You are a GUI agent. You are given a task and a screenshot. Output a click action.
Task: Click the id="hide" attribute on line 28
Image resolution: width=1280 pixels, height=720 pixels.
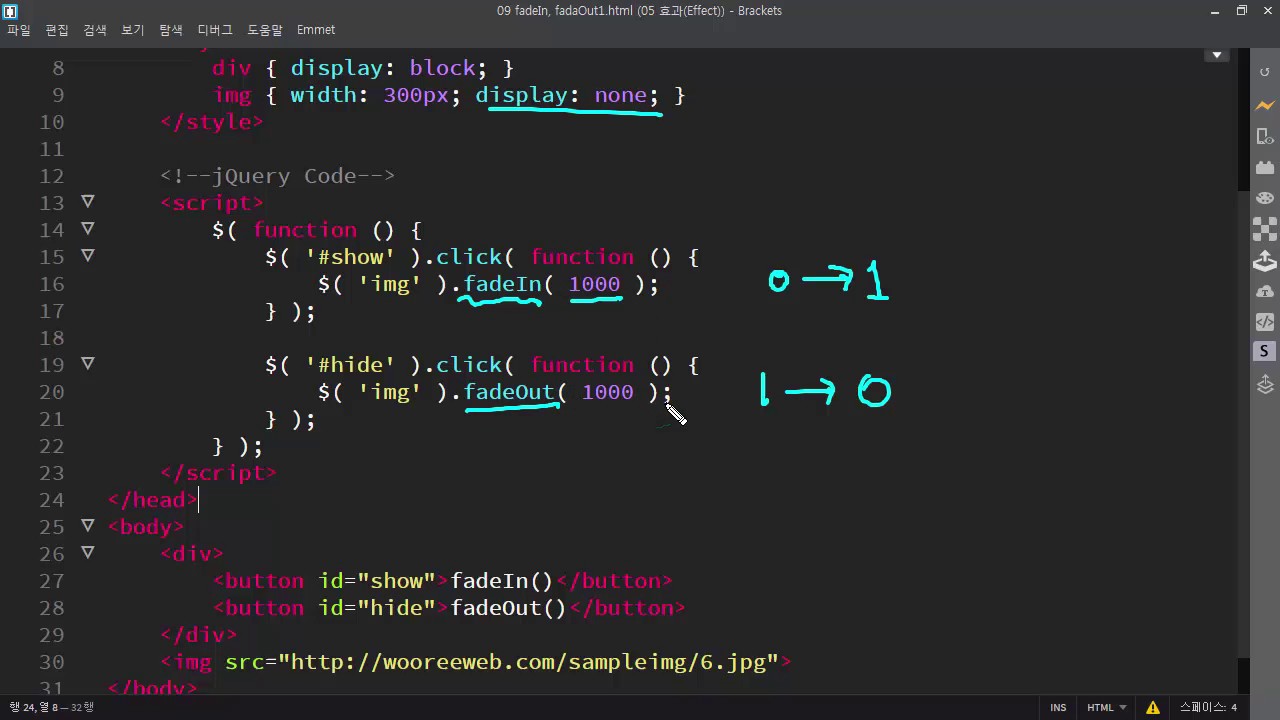point(377,608)
